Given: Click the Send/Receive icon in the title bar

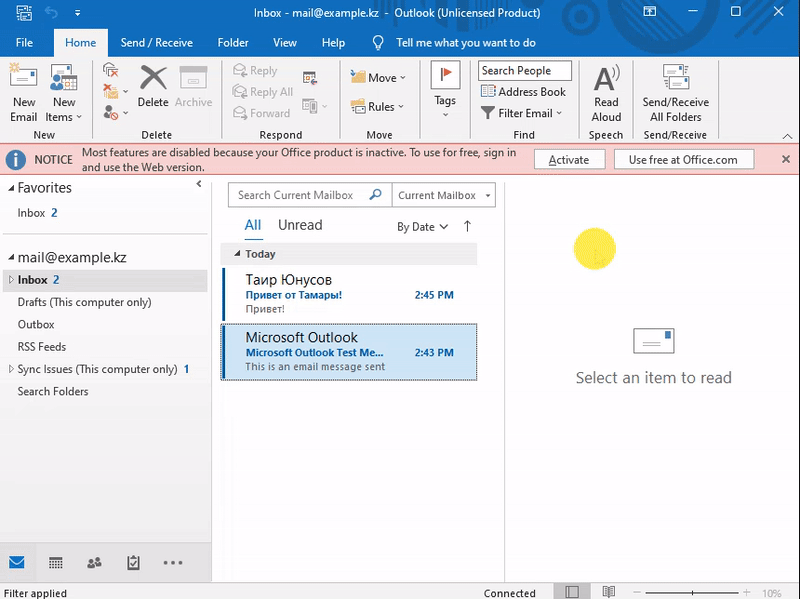Looking at the screenshot, I should pyautogui.click(x=23, y=12).
